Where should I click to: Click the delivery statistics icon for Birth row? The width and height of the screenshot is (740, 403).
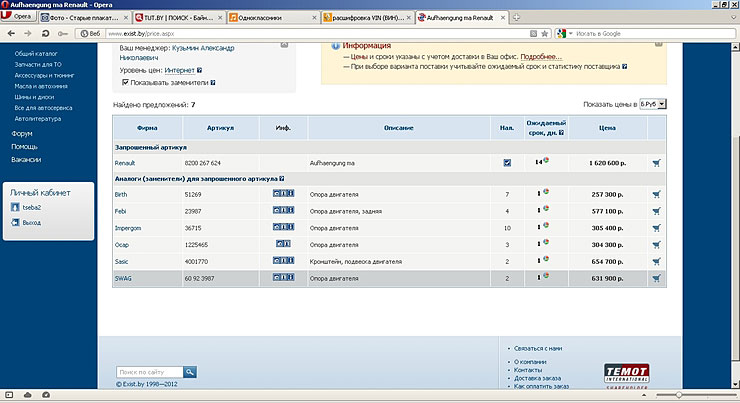click(x=546, y=192)
